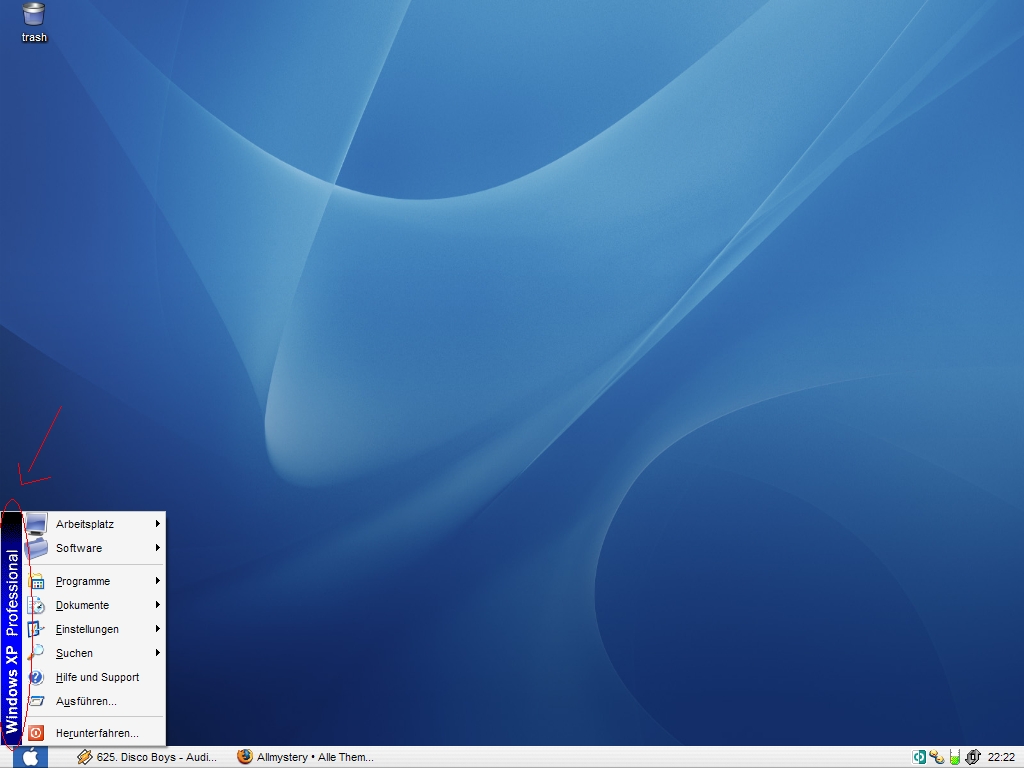Expand the Software submenu arrow
Image resolution: width=1024 pixels, height=768 pixels.
pyautogui.click(x=158, y=548)
